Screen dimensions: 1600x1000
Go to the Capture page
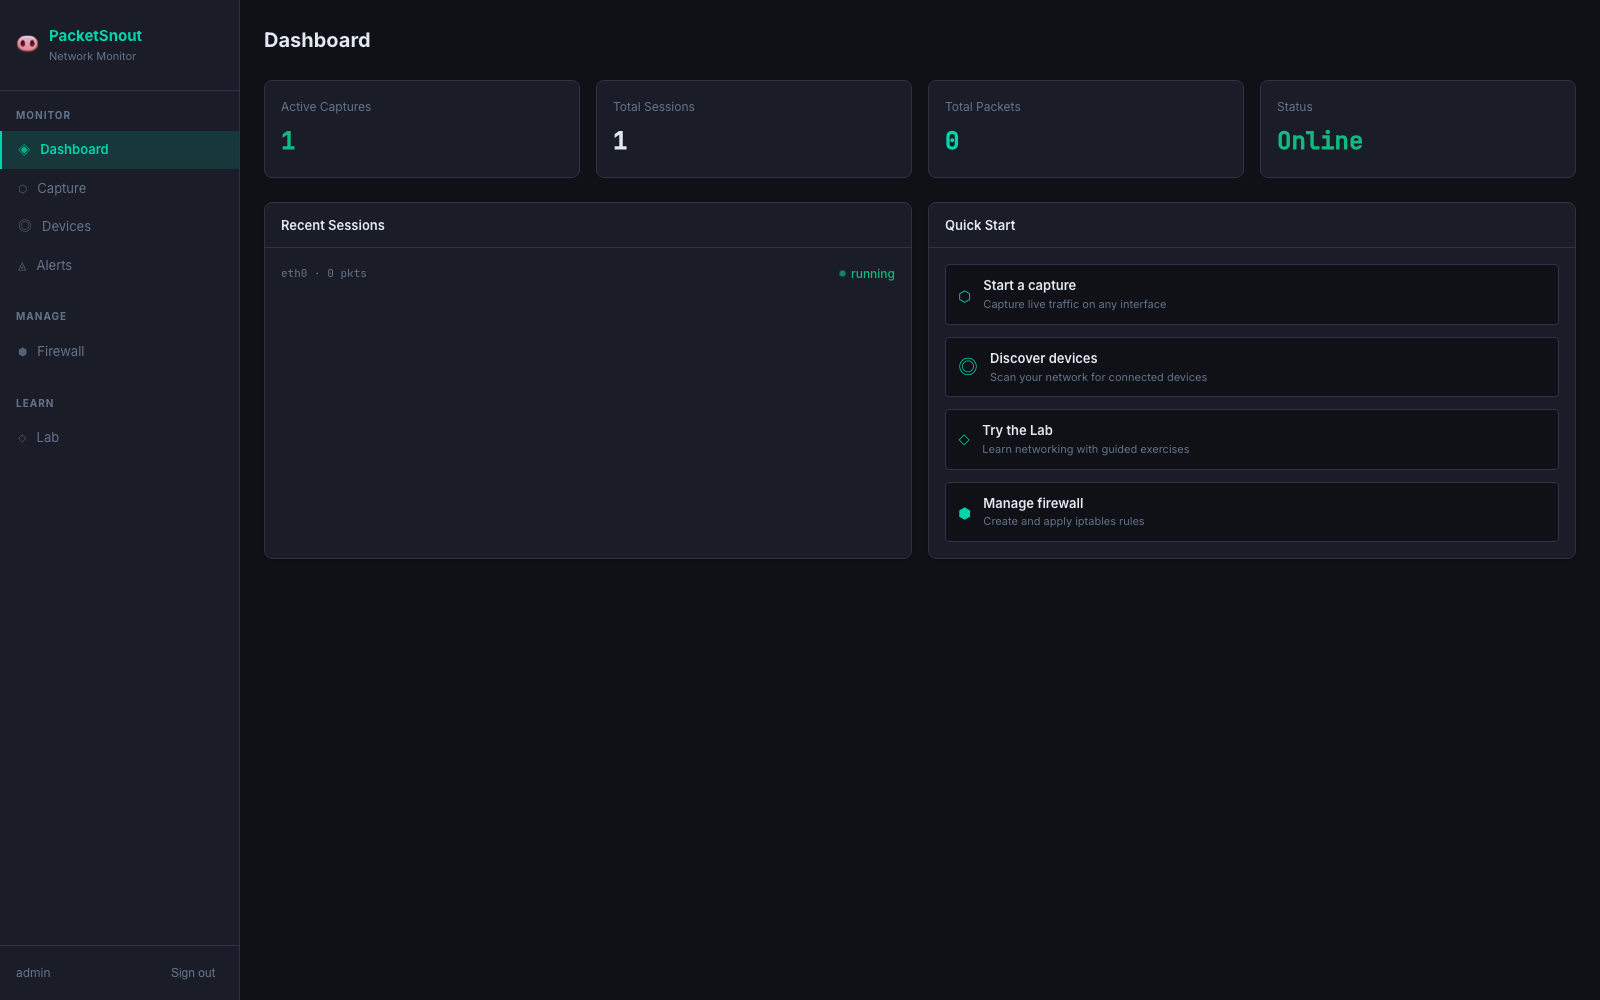pos(119,188)
